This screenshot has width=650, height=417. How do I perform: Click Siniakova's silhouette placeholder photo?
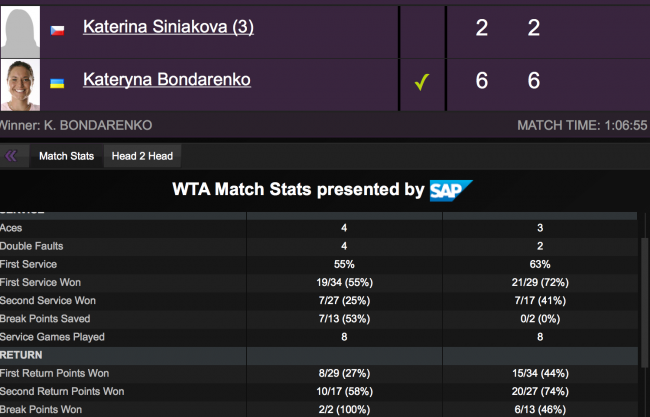(x=20, y=28)
